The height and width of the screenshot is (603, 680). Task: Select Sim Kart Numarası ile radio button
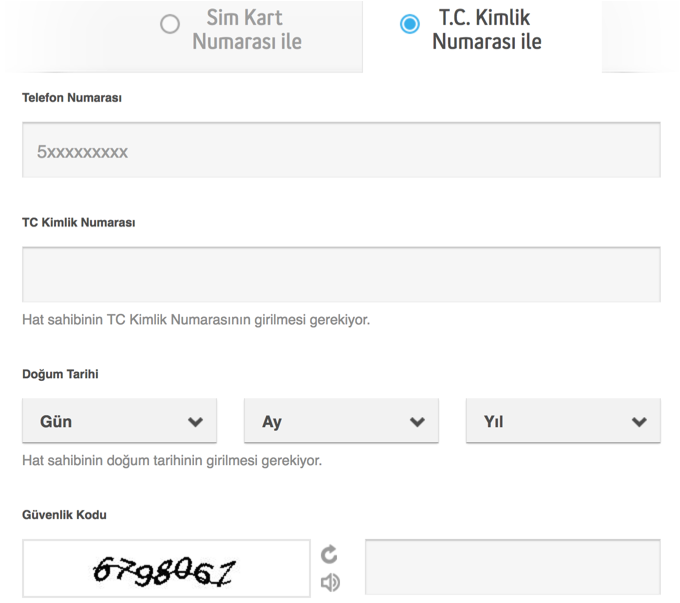pos(170,24)
